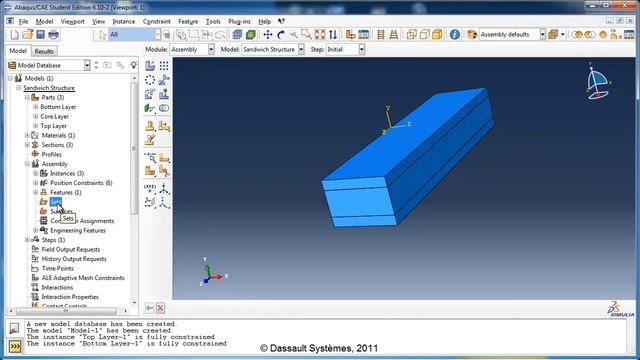Viewport: 640px width, 360px height.
Task: Save the model database with disk icon
Action: (40, 35)
